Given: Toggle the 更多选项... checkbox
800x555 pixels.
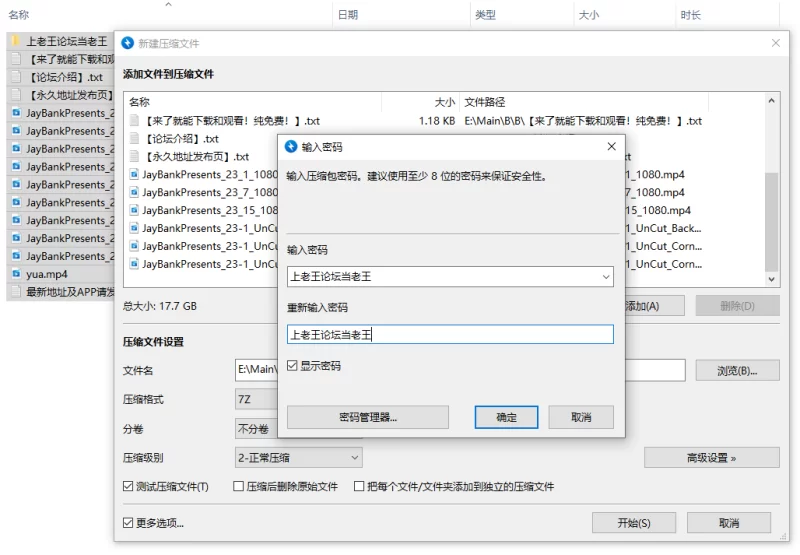Looking at the screenshot, I should point(128,523).
